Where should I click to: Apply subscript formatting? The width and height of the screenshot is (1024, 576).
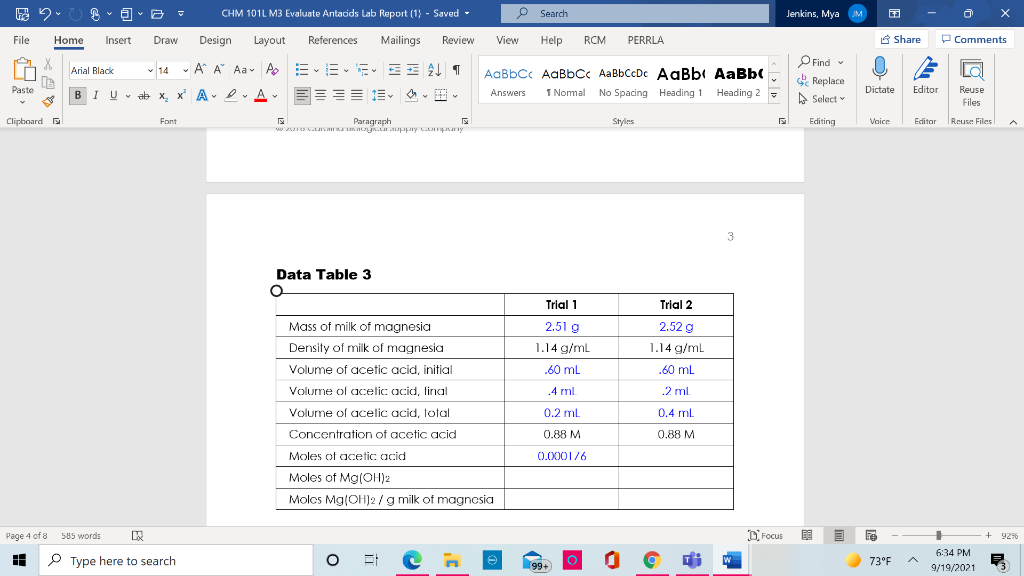pos(162,96)
